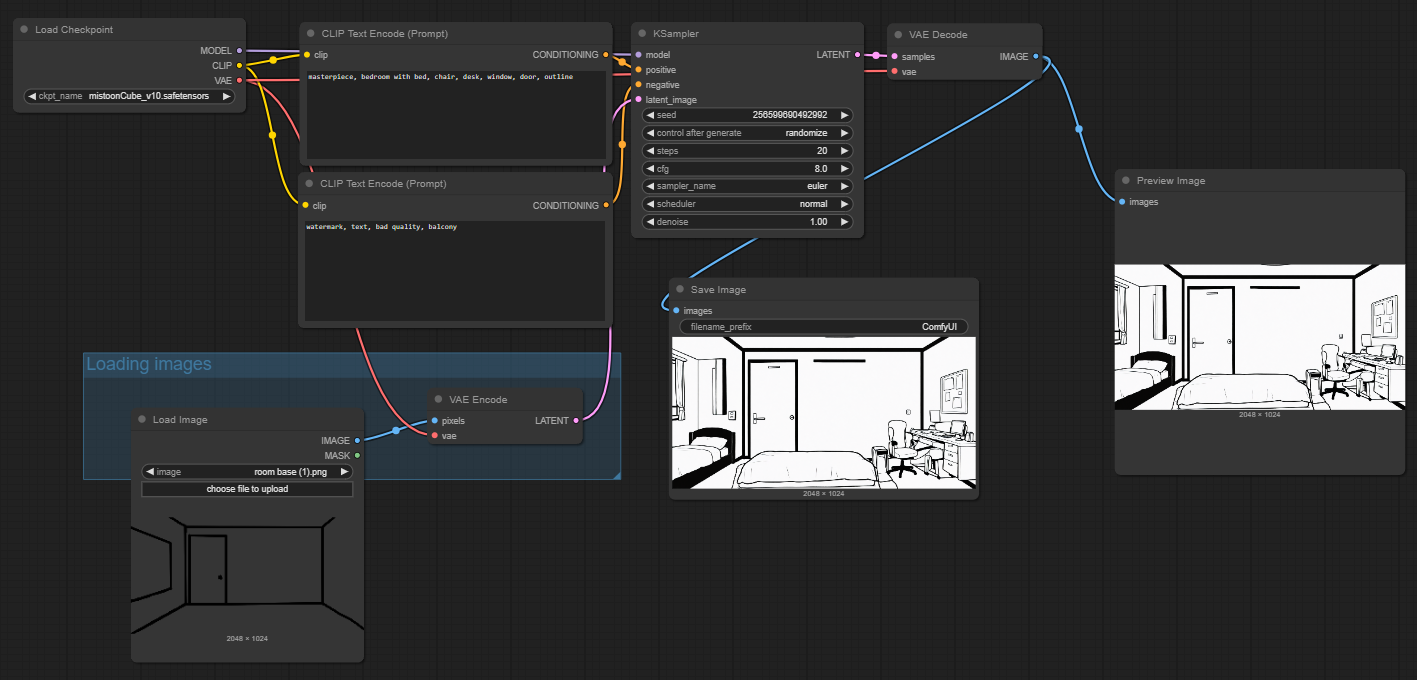Collapse the watermark prompt CLIP Text Encode node
The height and width of the screenshot is (680, 1417).
point(310,185)
